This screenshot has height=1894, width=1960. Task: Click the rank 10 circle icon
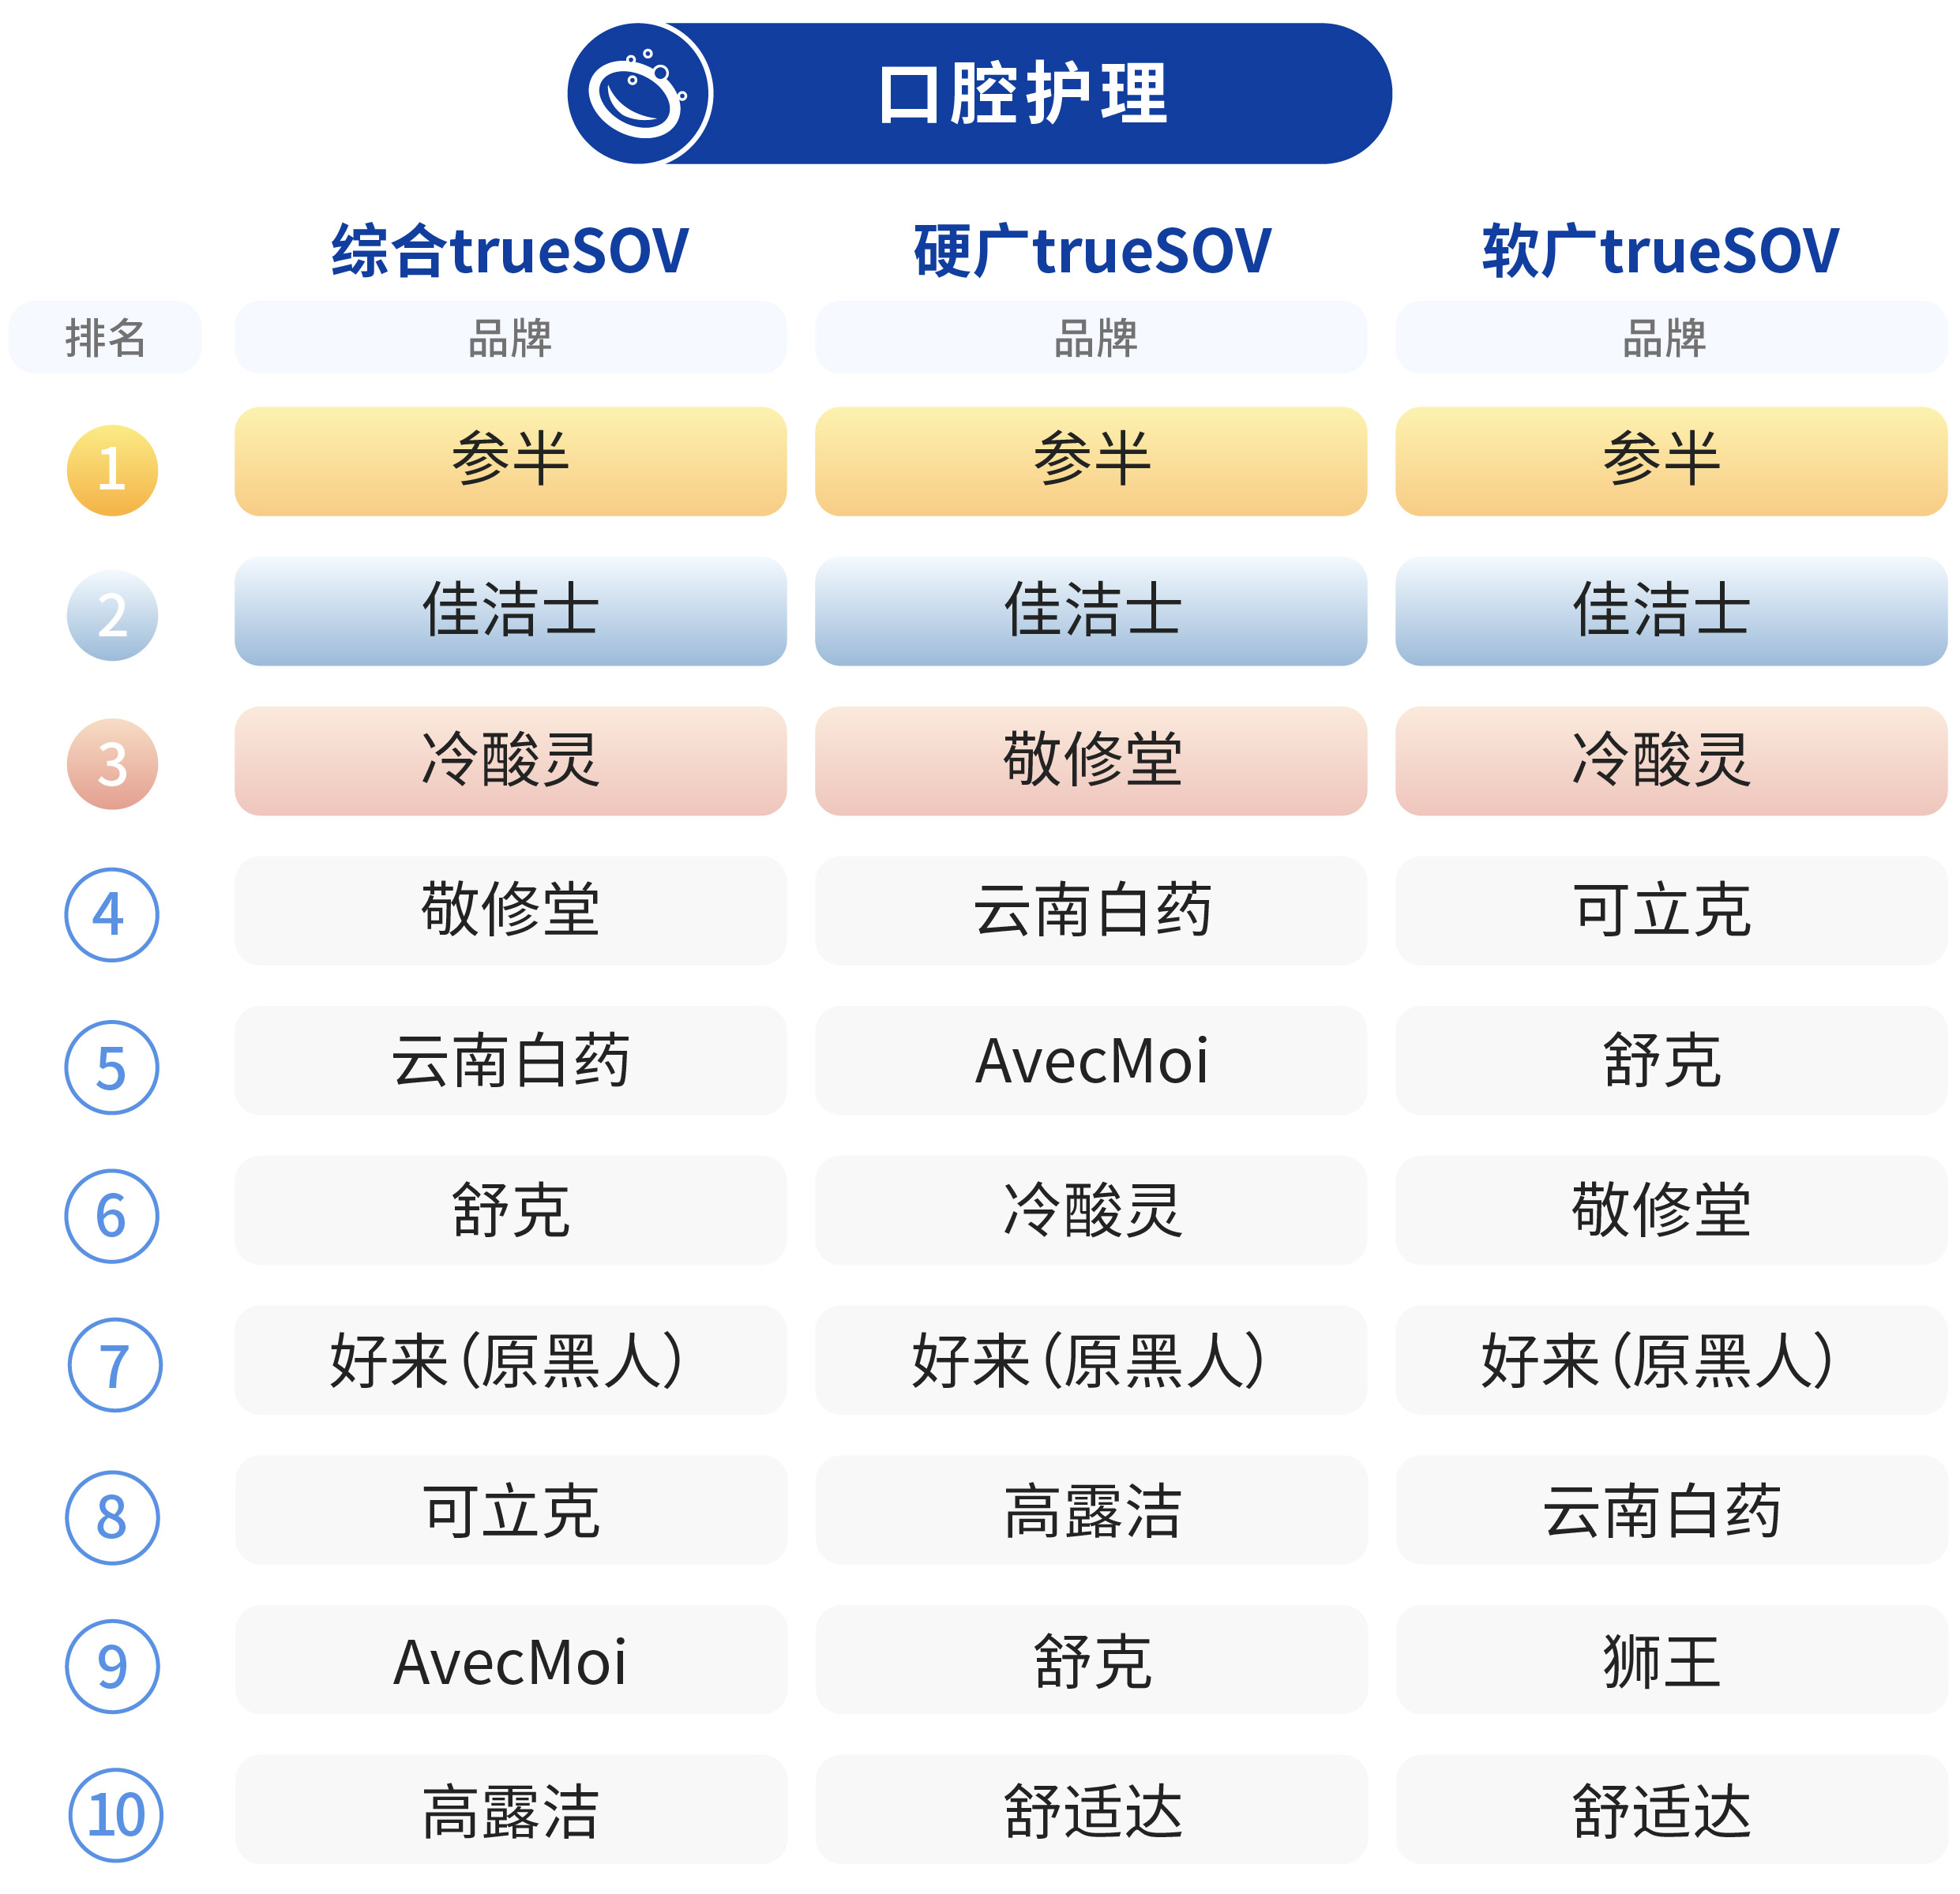pyautogui.click(x=115, y=1815)
